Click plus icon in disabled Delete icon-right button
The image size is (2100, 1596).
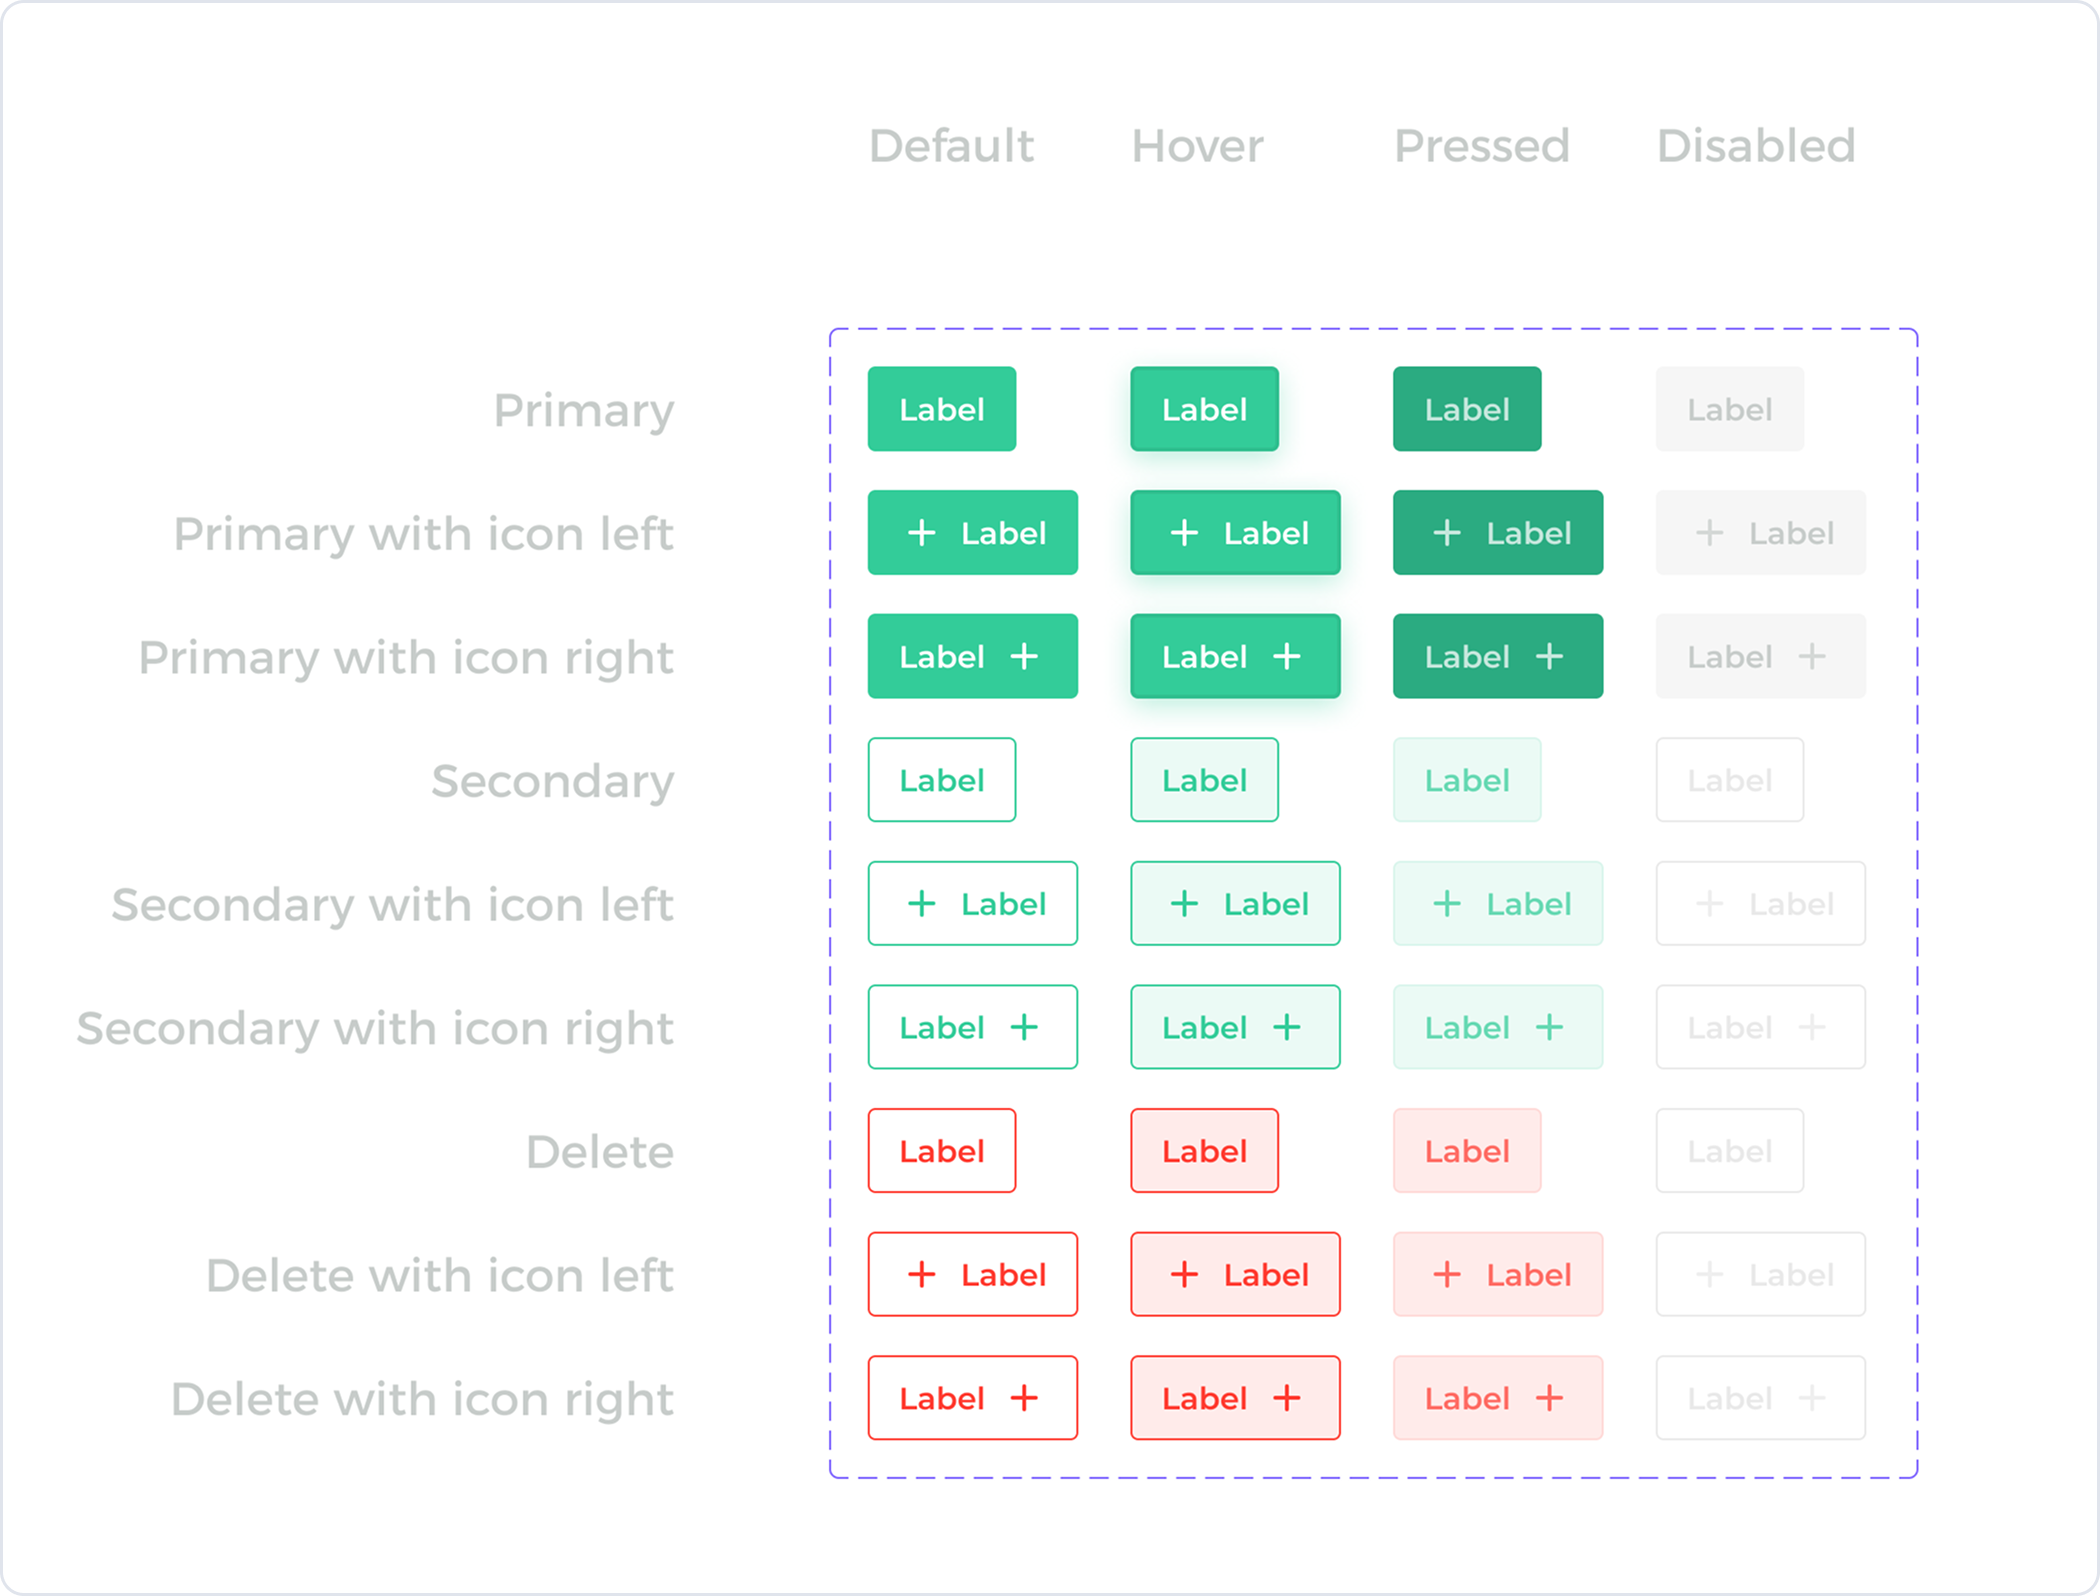pyautogui.click(x=1812, y=1398)
